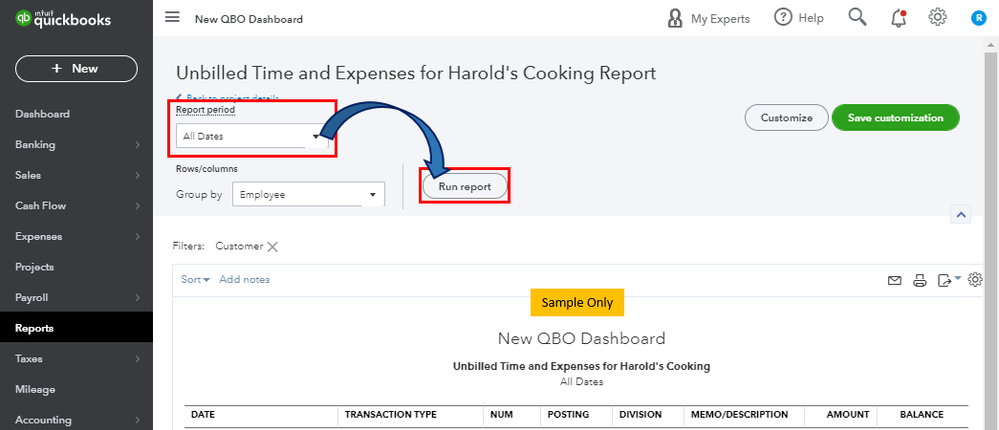999x430 pixels.
Task: Open the Banking sidebar menu
Action: pyautogui.click(x=36, y=144)
